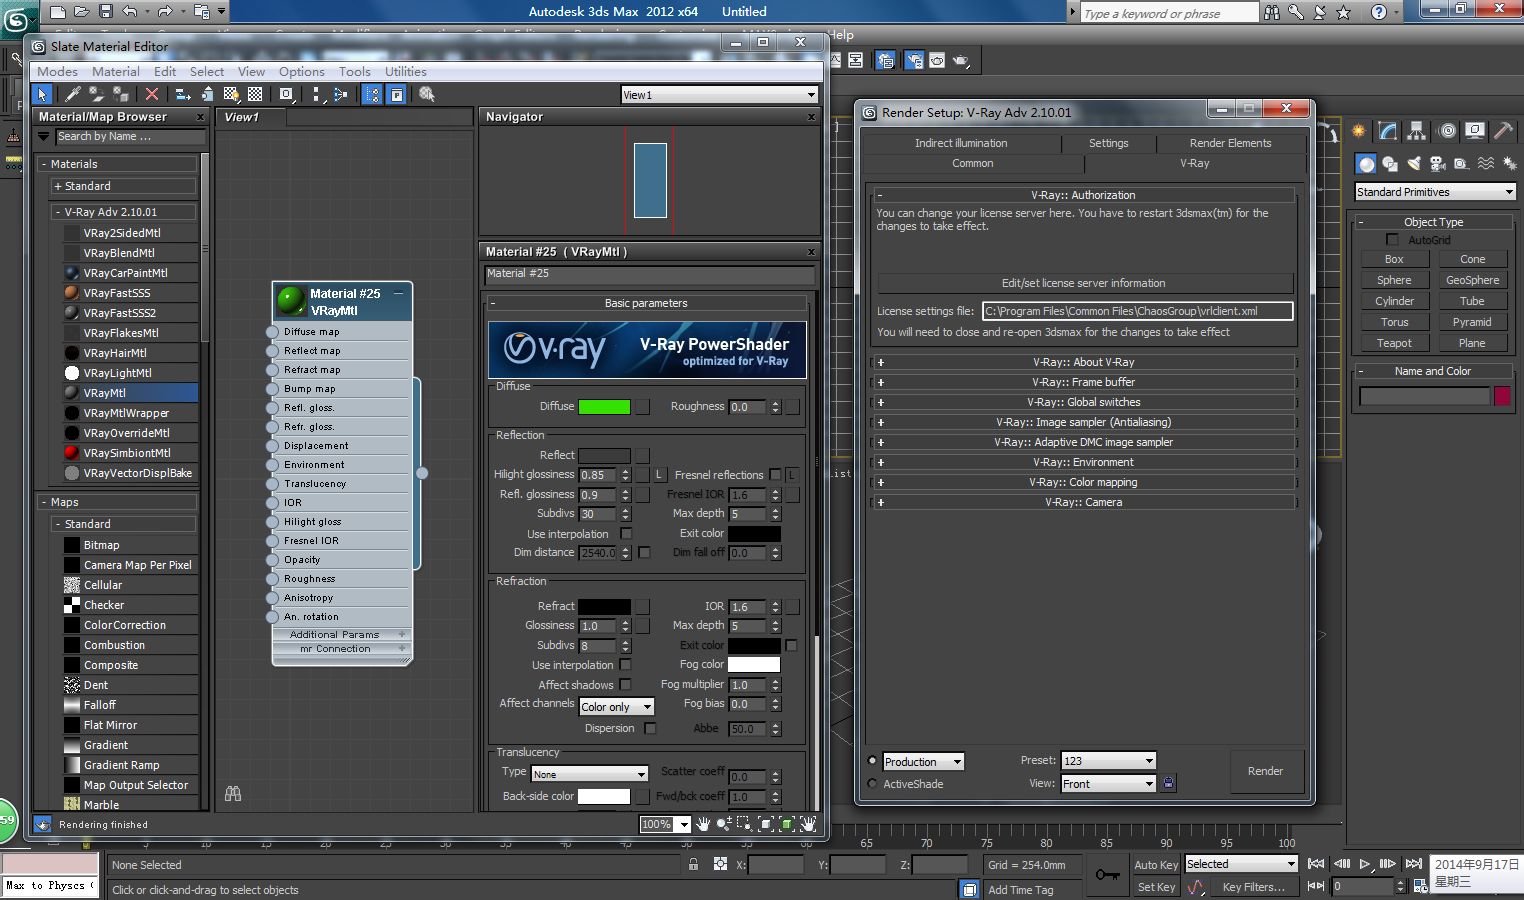Click Edit/set license server information button
The height and width of the screenshot is (900, 1524).
click(1084, 283)
